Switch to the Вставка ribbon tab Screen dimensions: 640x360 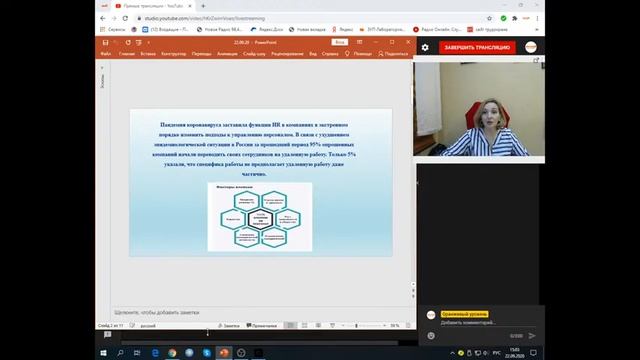click(148, 54)
